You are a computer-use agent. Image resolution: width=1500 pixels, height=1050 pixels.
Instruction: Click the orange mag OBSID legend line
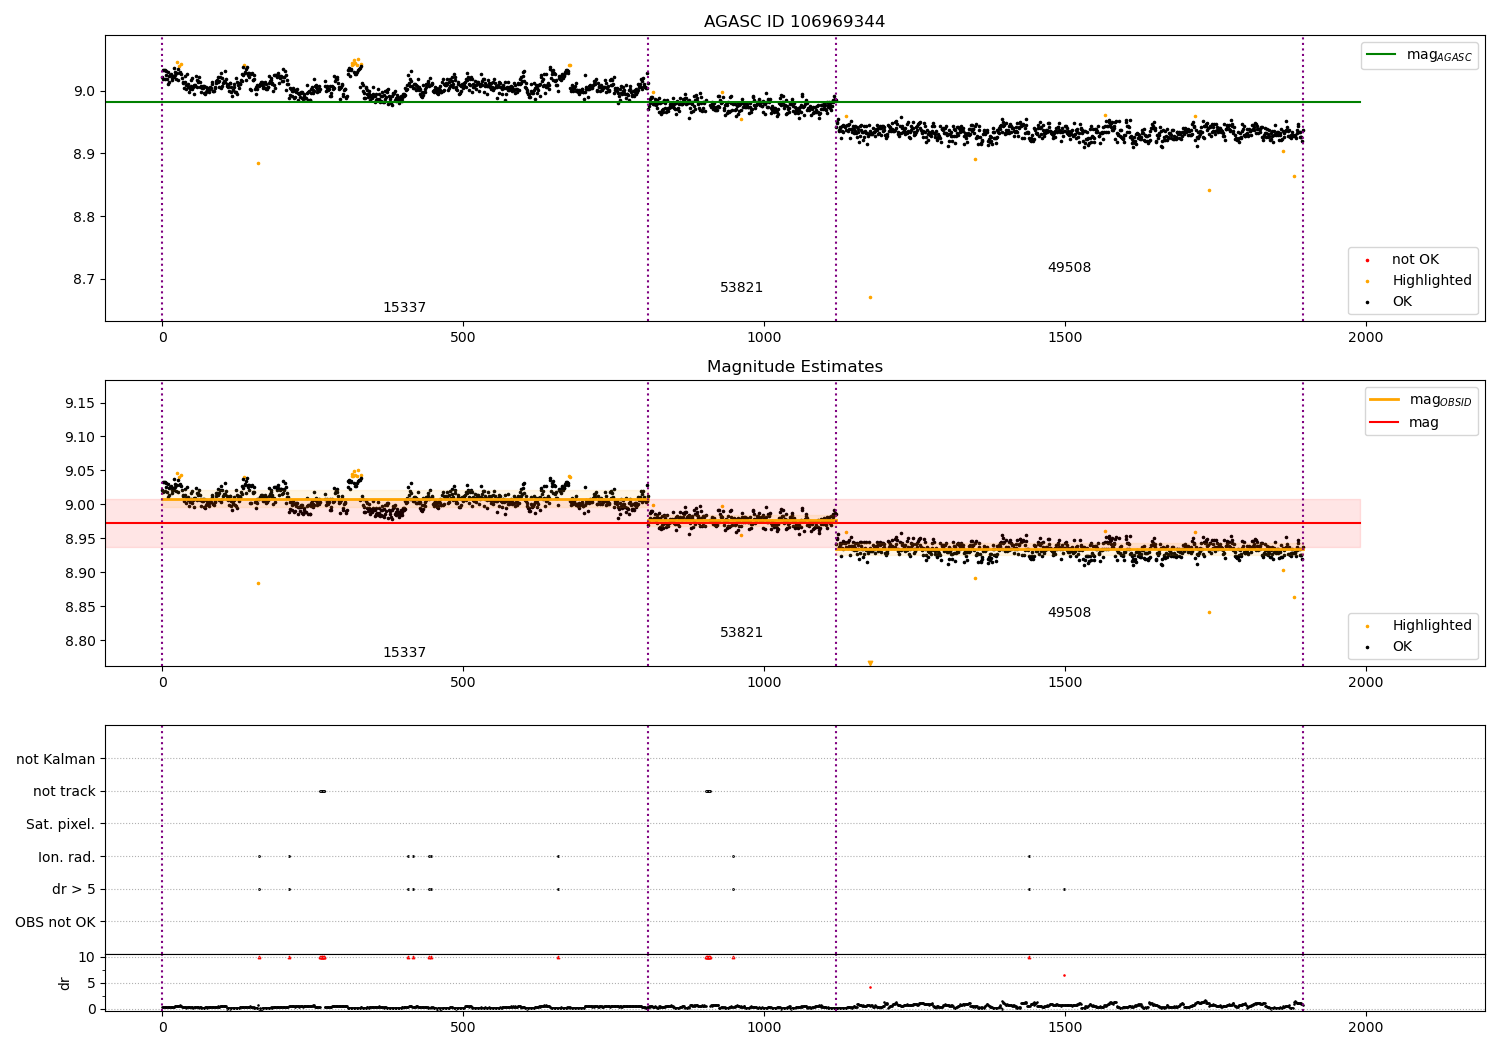tap(1385, 400)
